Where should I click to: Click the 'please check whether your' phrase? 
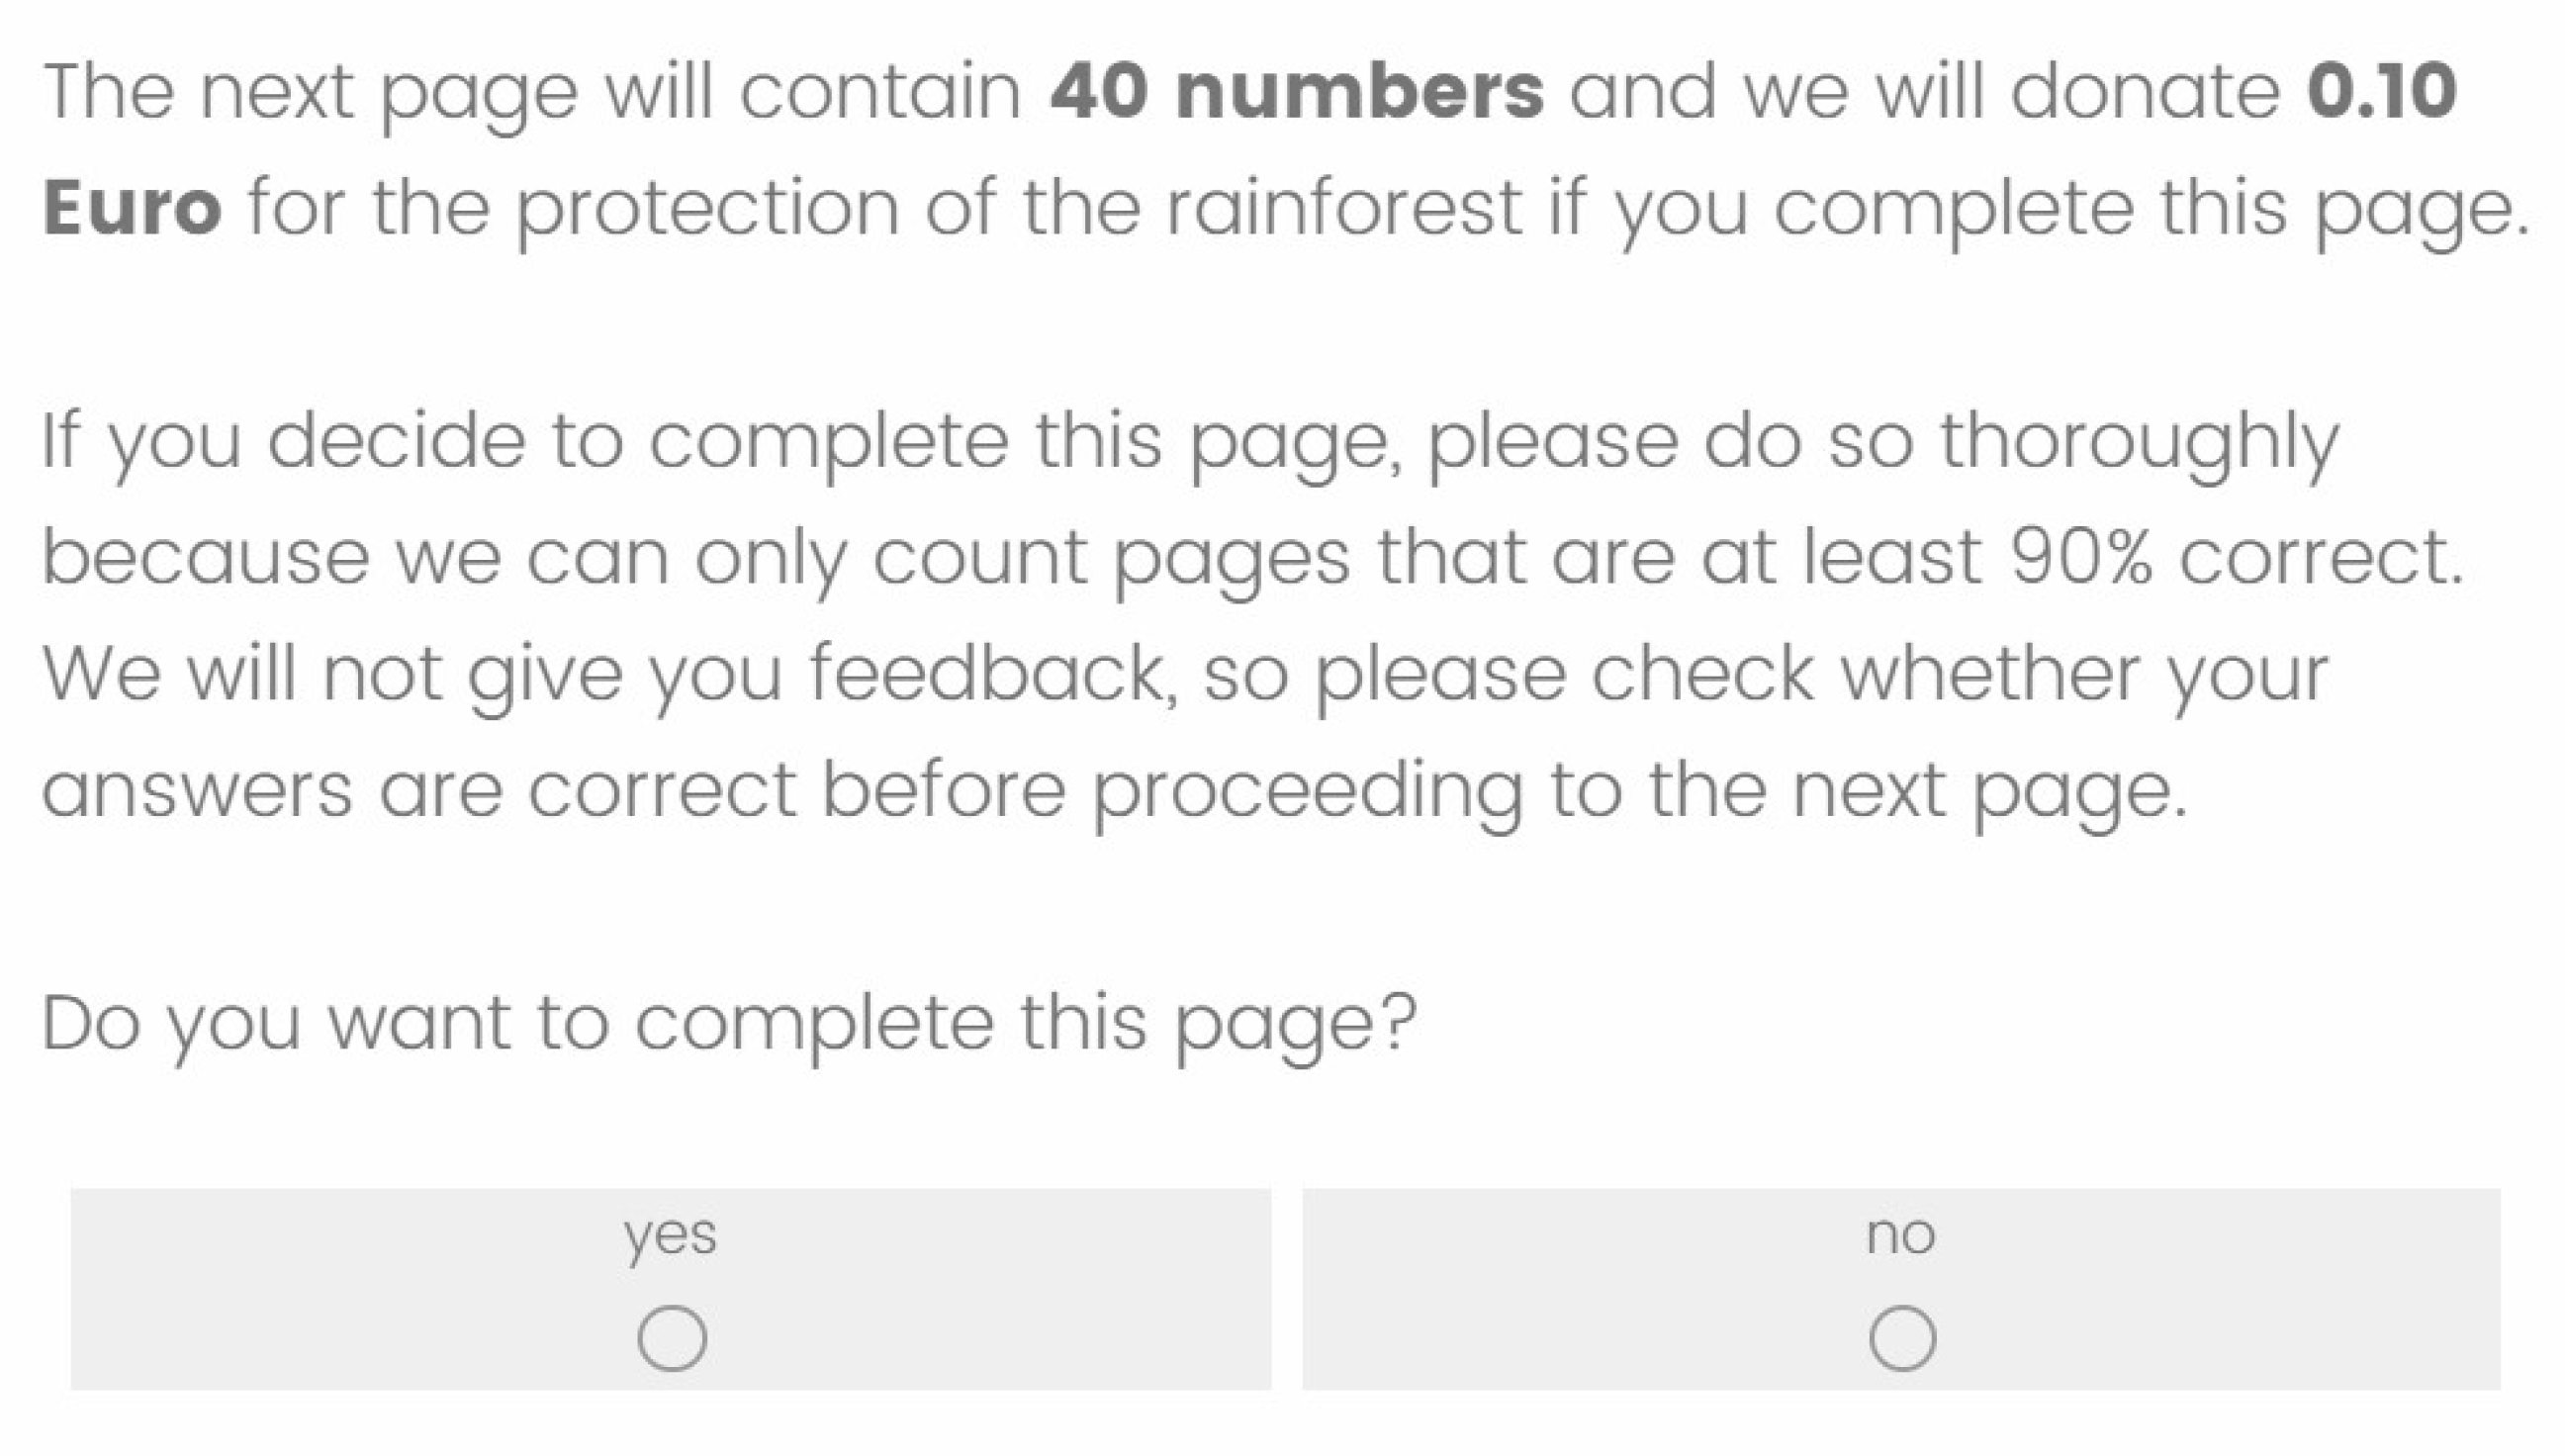click(x=1820, y=674)
